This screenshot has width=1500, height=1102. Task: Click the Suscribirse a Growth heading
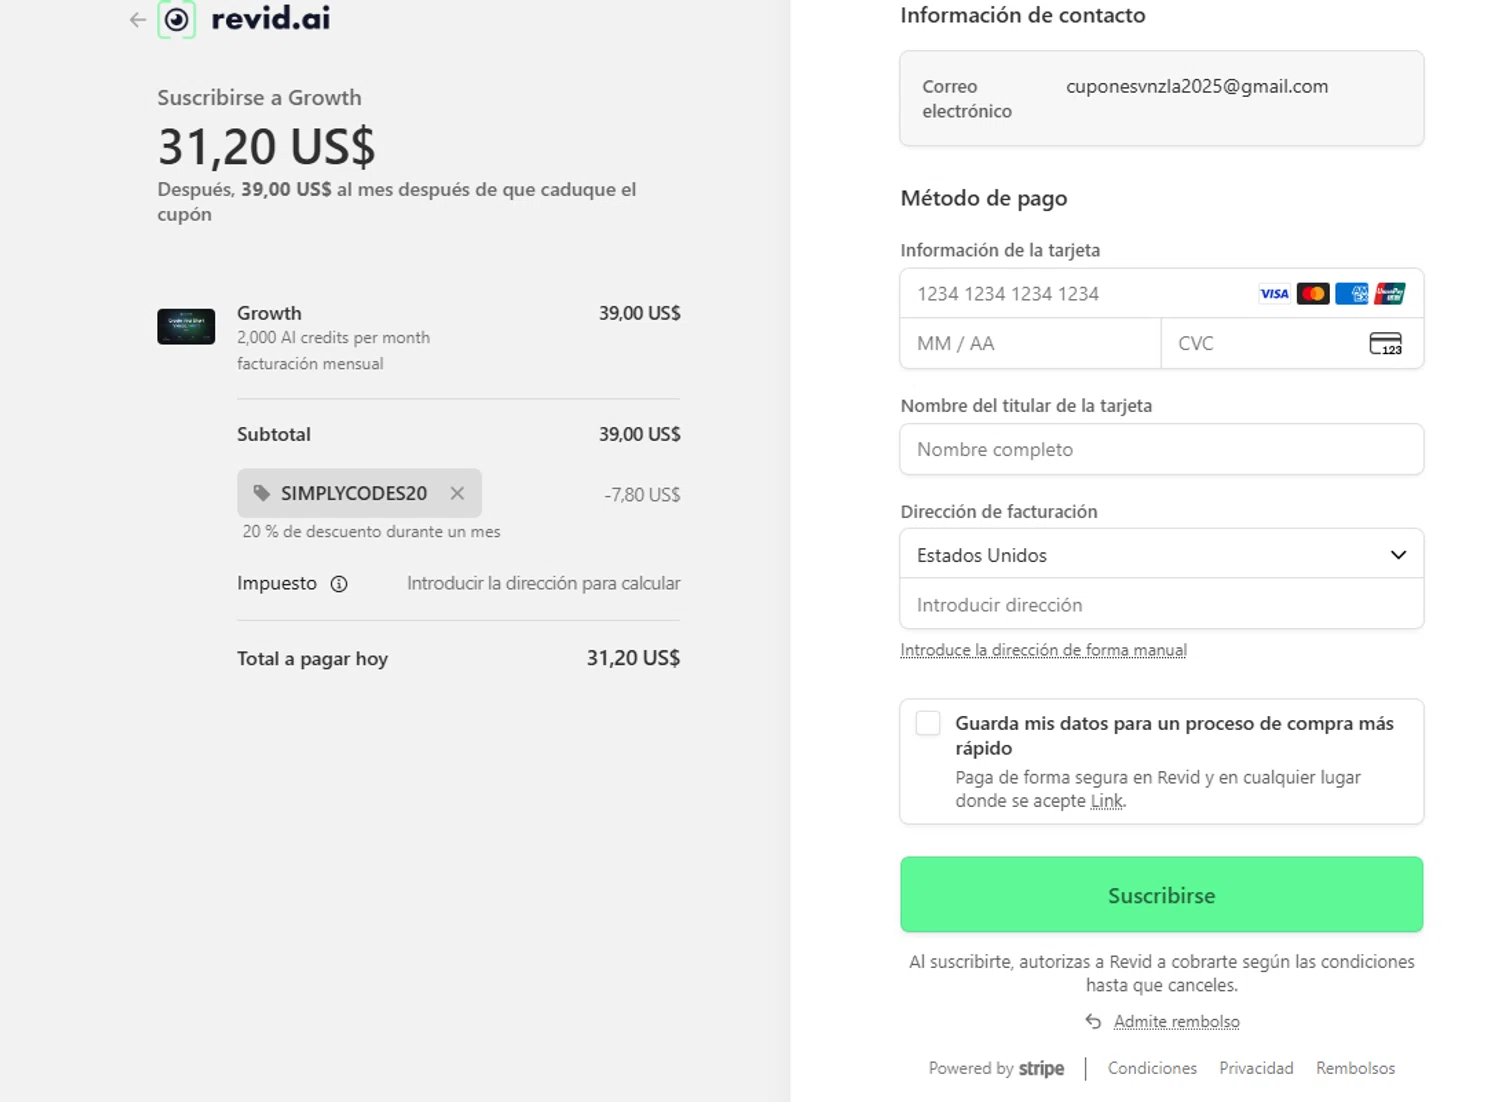259,97
